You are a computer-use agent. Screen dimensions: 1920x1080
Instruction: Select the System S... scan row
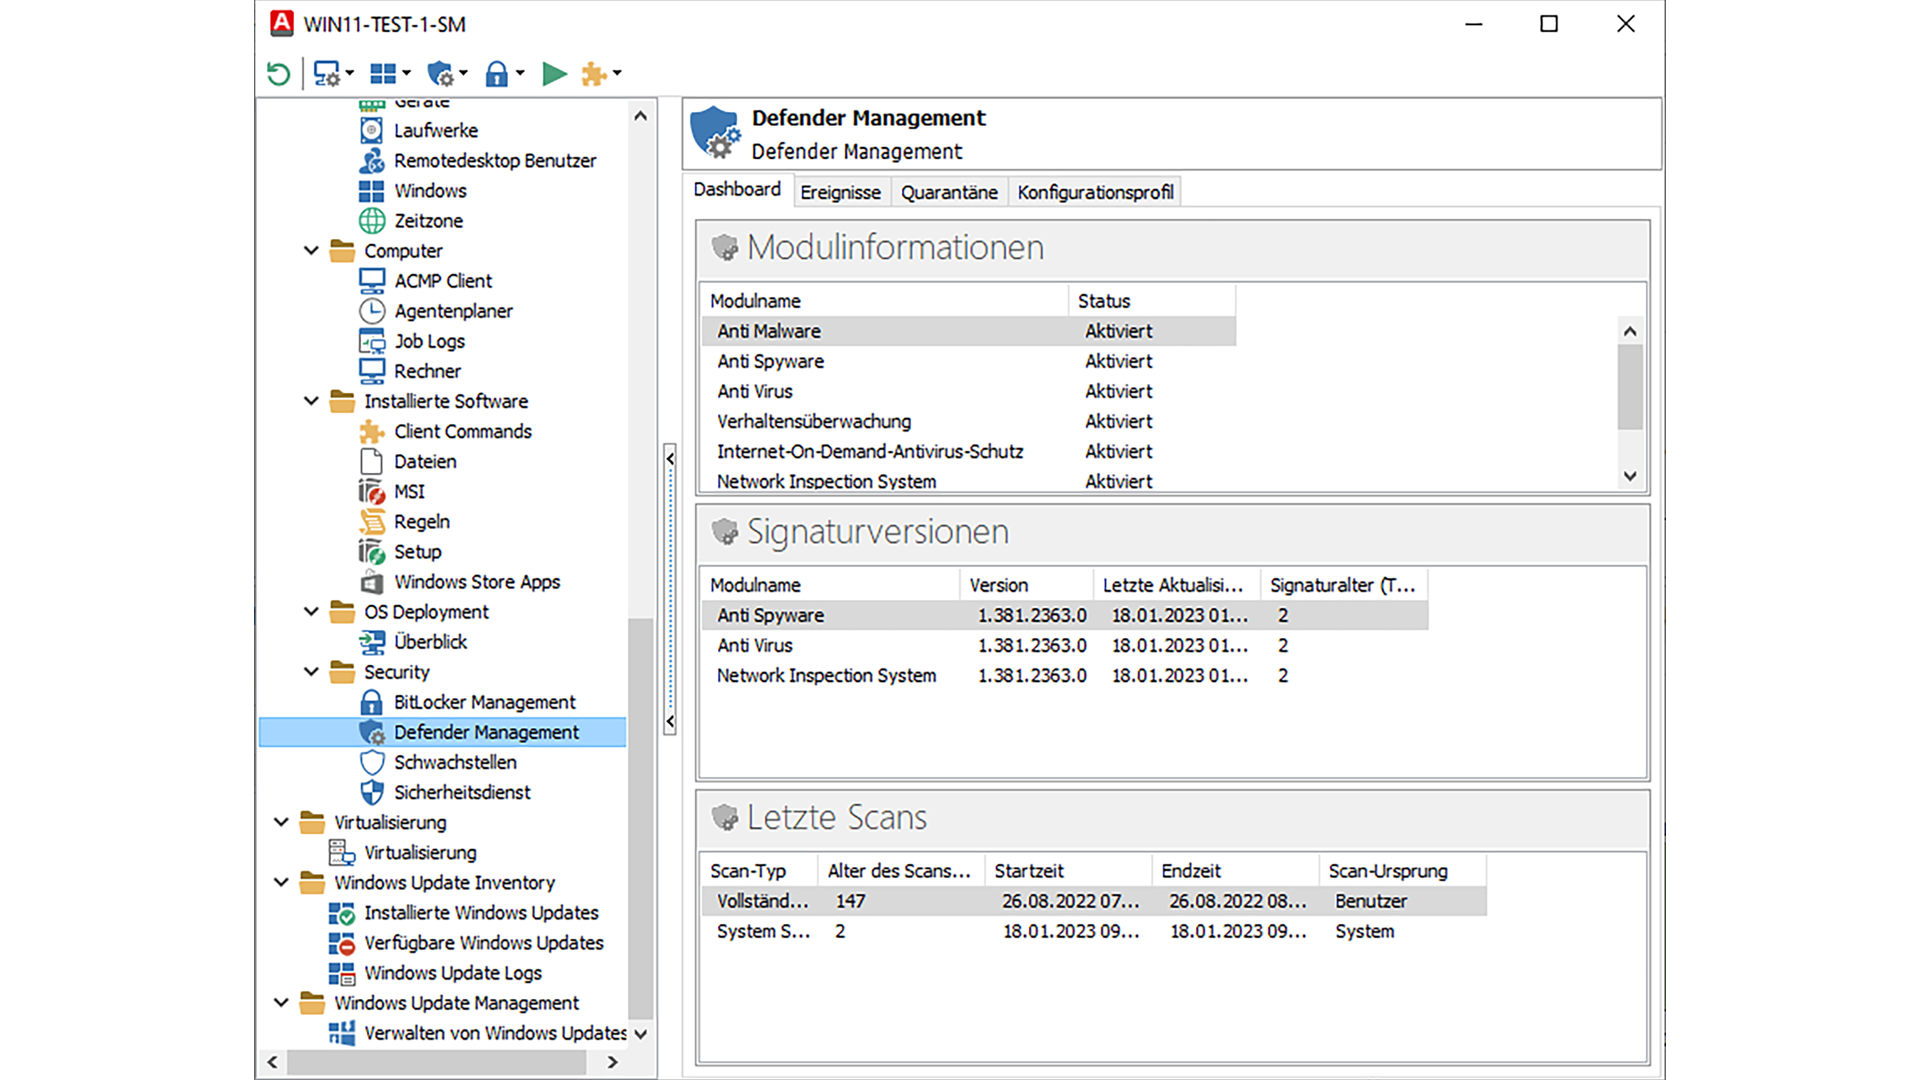coord(1094,931)
